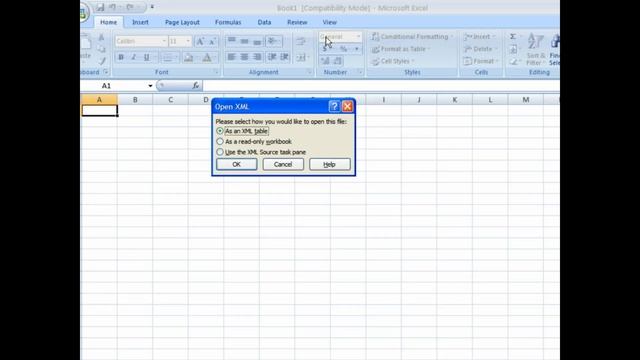
Task: Click the Redo icon in the Quick Access Toolbar
Action: 130,7
